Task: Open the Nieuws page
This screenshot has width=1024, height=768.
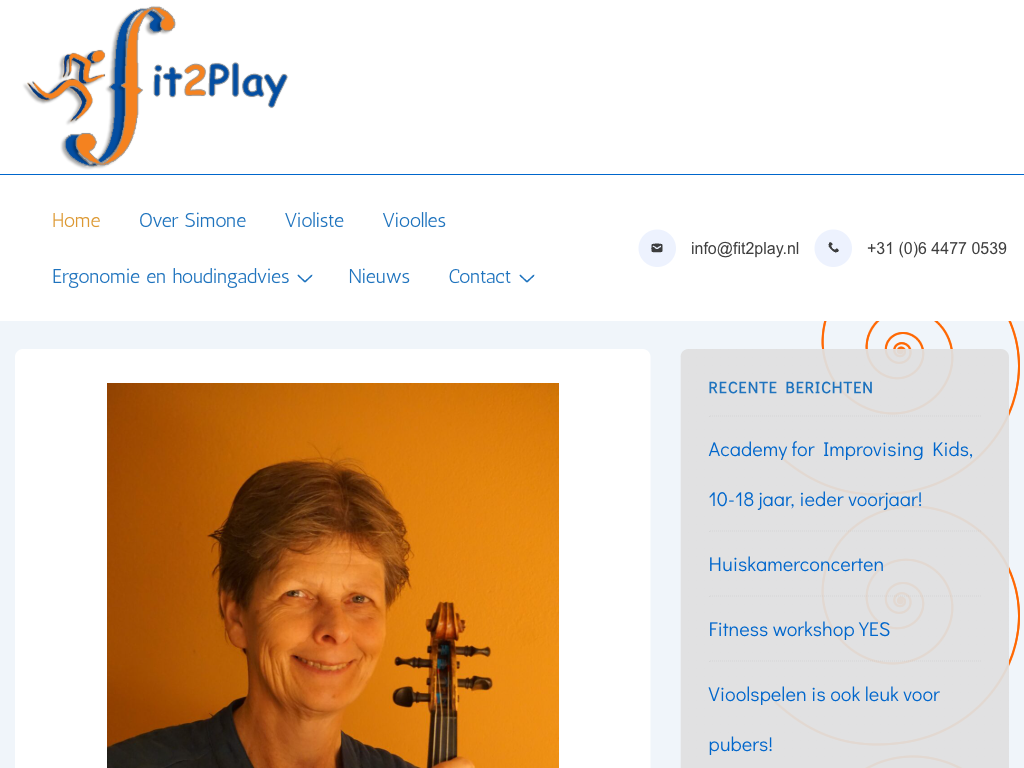Action: pos(379,277)
